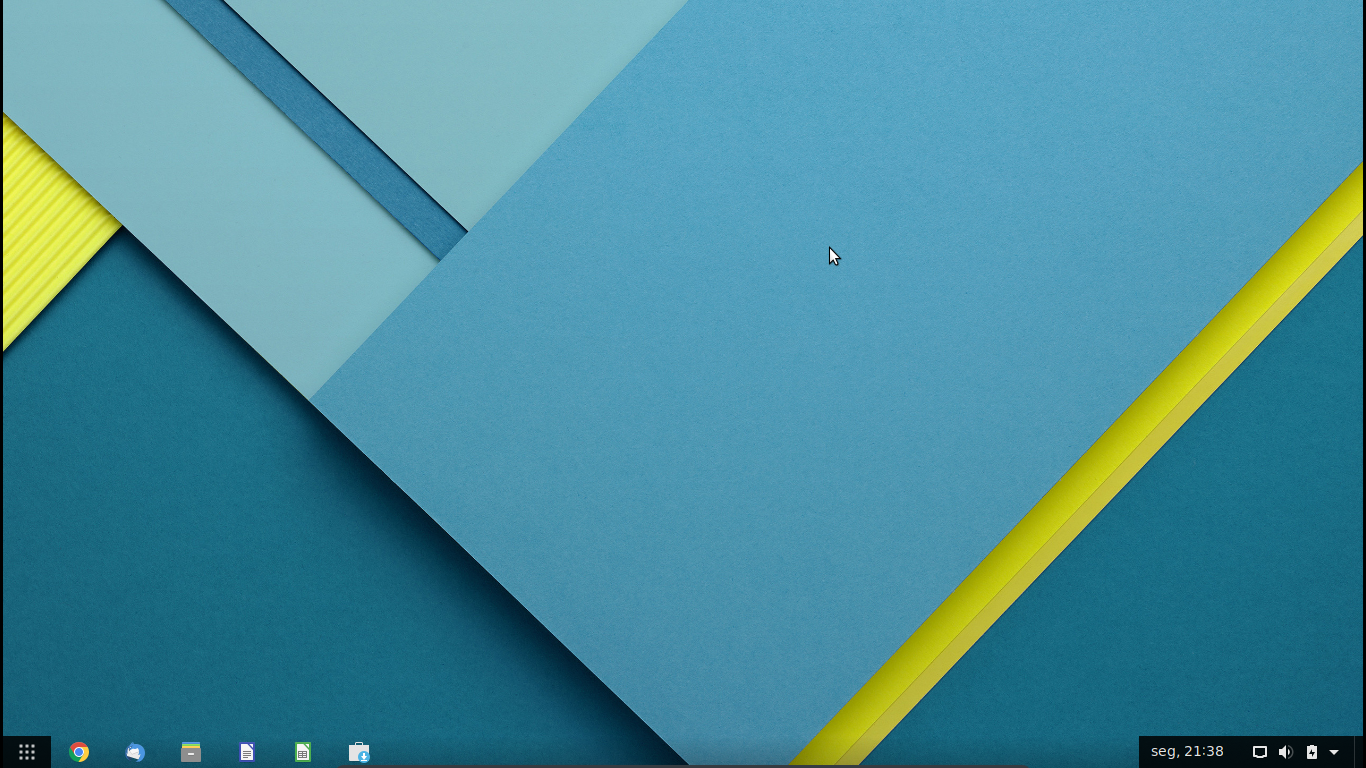Click the display settings icon in system tray
Viewport: 1366px width, 768px height.
click(x=1259, y=751)
